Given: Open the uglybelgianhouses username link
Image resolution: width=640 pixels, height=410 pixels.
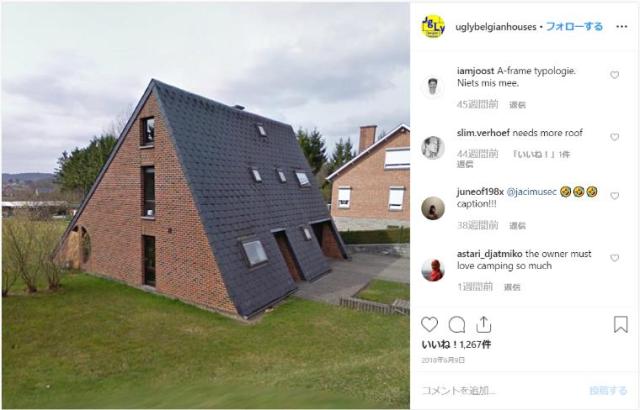Looking at the screenshot, I should 496,27.
